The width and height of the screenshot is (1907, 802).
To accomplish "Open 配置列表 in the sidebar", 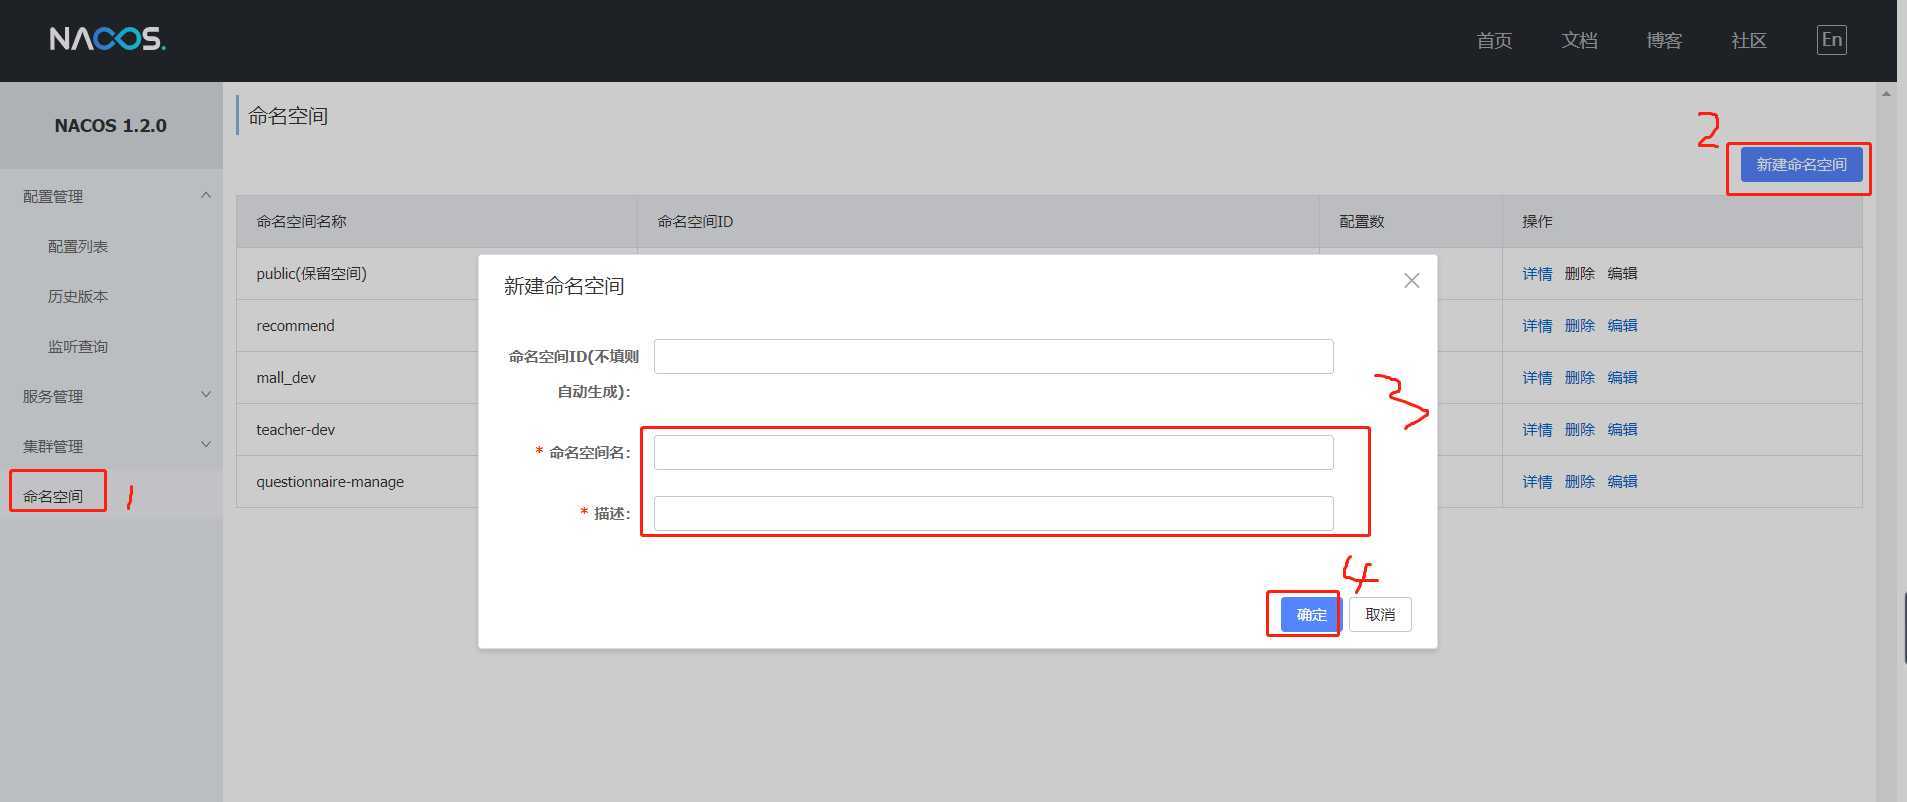I will pos(78,246).
